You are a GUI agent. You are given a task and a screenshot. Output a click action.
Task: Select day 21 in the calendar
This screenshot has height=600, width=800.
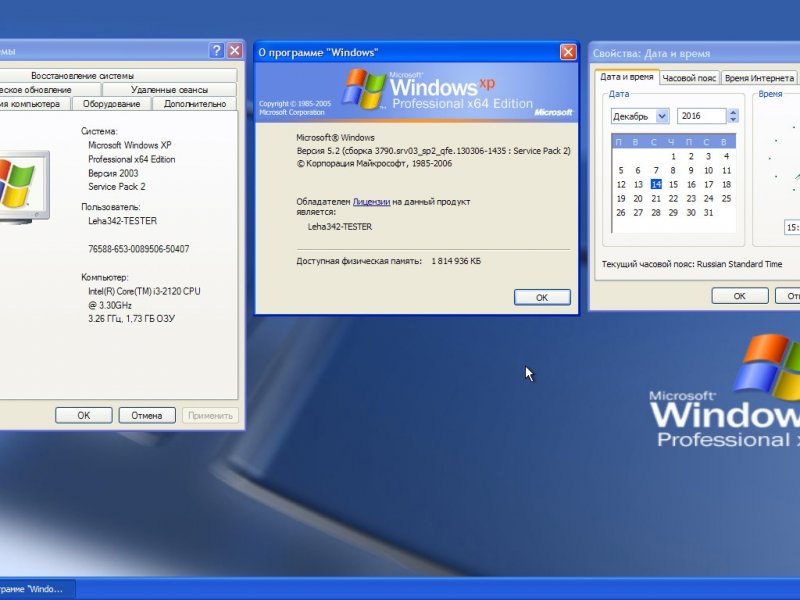(x=656, y=198)
